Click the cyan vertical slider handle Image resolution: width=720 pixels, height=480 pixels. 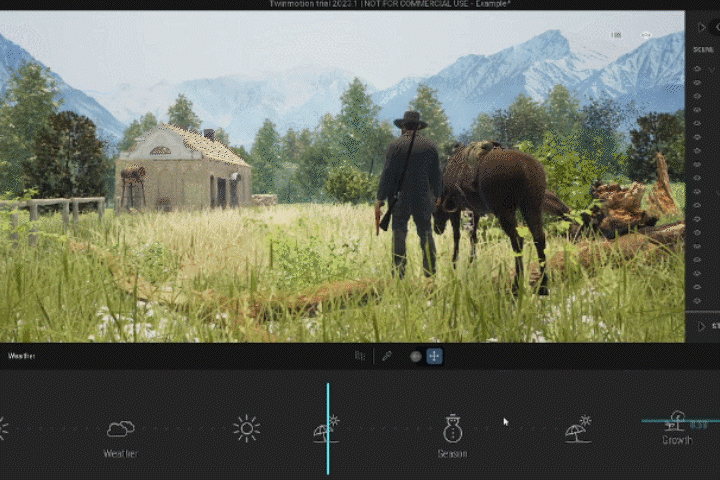(328, 429)
